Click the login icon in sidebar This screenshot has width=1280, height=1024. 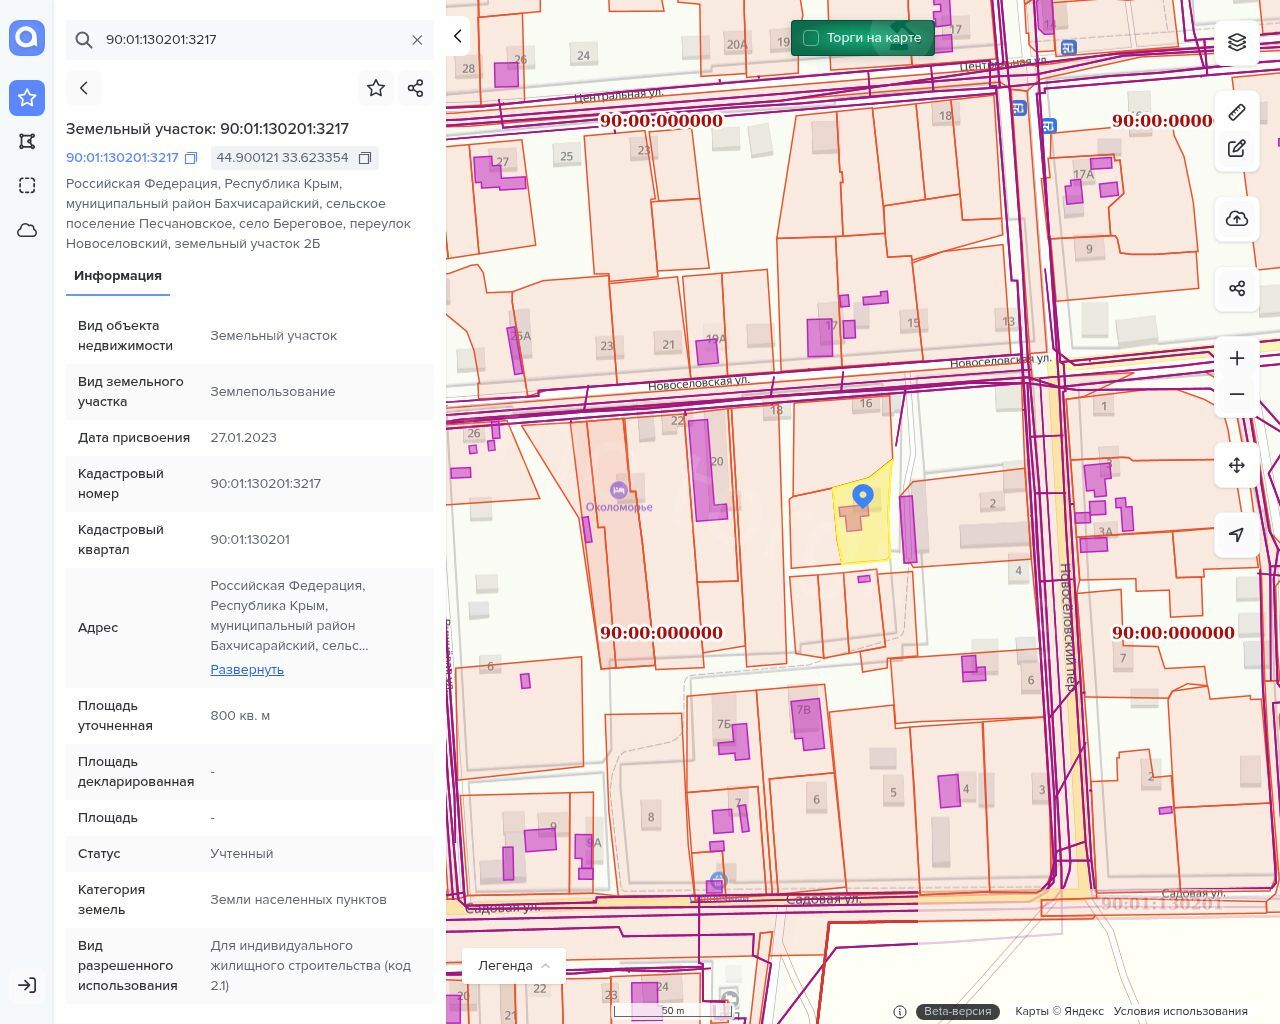[27, 985]
